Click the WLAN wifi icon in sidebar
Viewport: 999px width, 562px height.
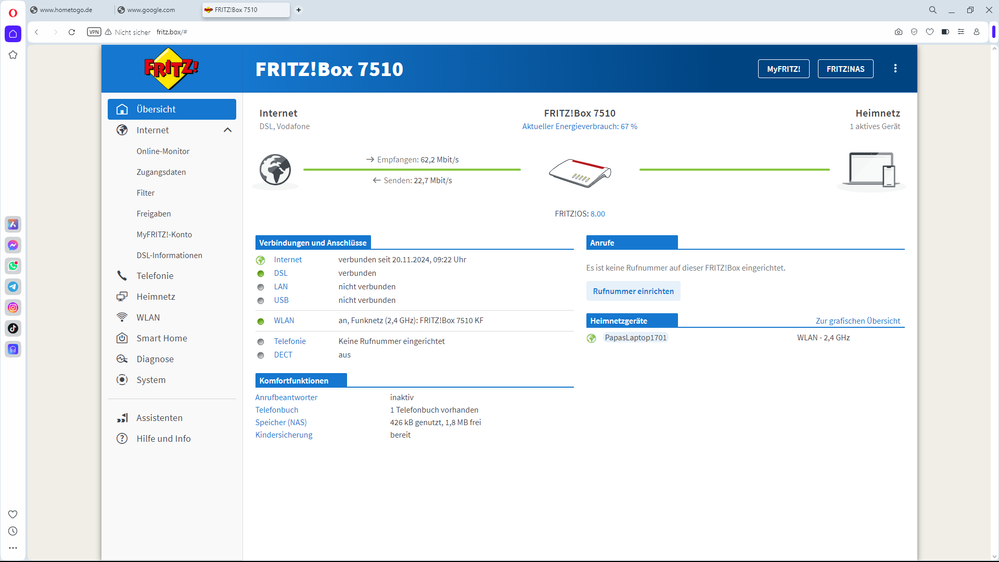tap(122, 317)
